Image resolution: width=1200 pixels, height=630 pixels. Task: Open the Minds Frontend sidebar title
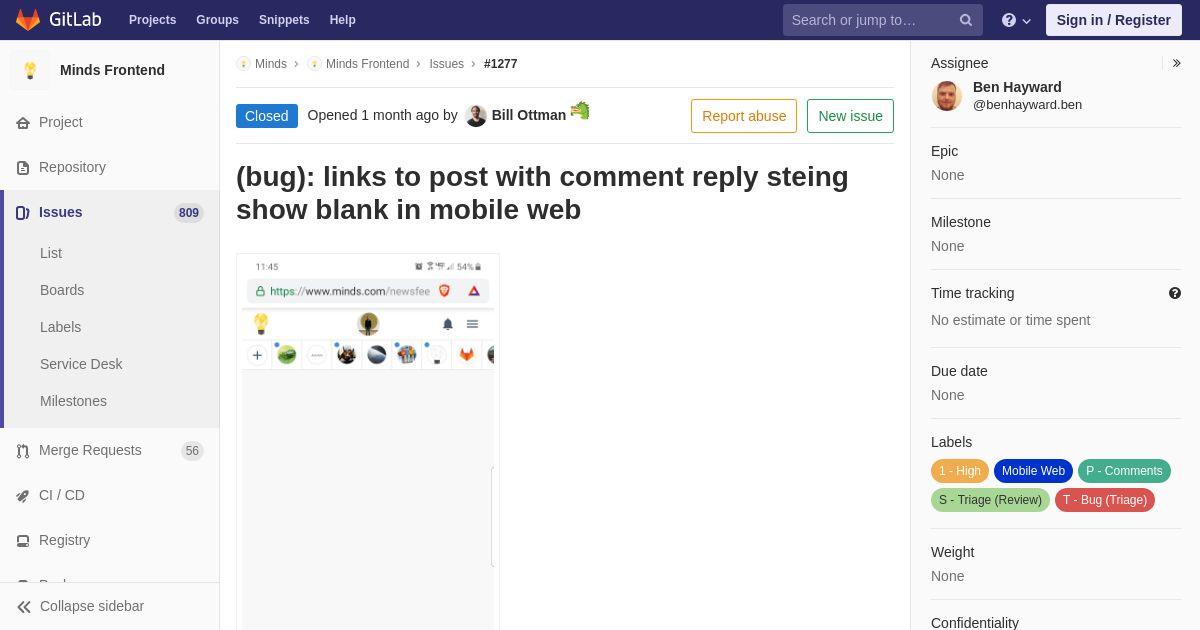112,70
